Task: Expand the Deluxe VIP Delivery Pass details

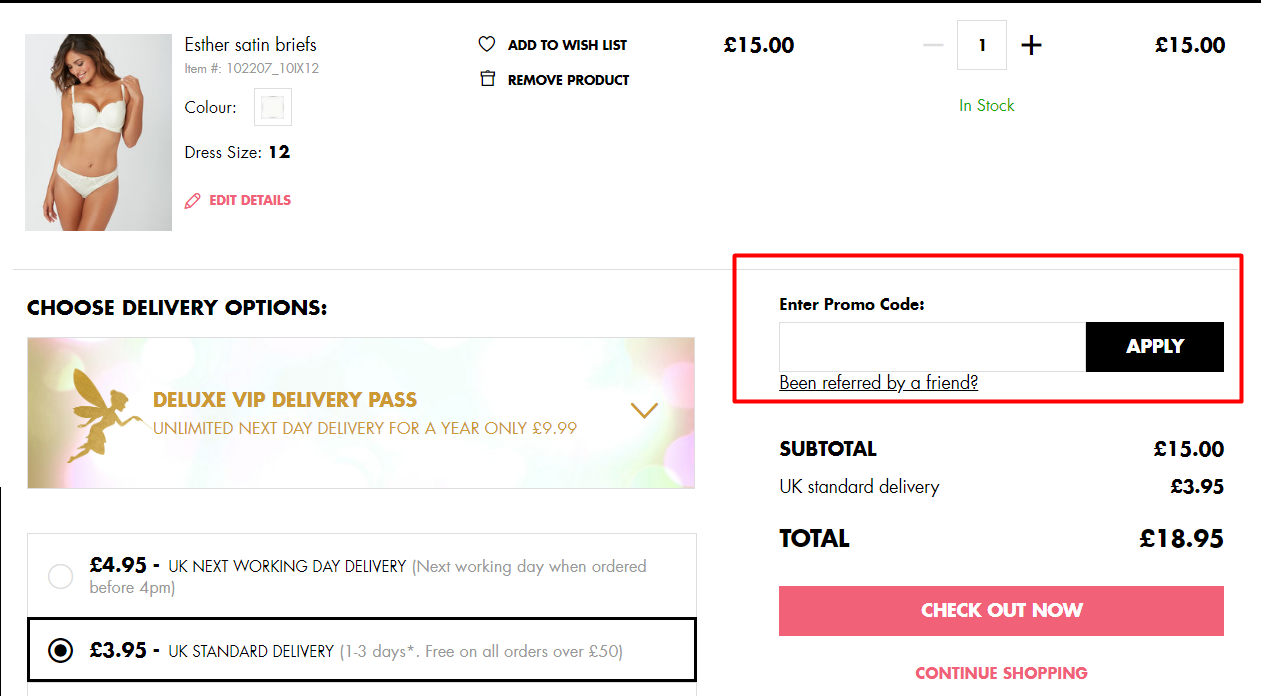Action: click(644, 410)
